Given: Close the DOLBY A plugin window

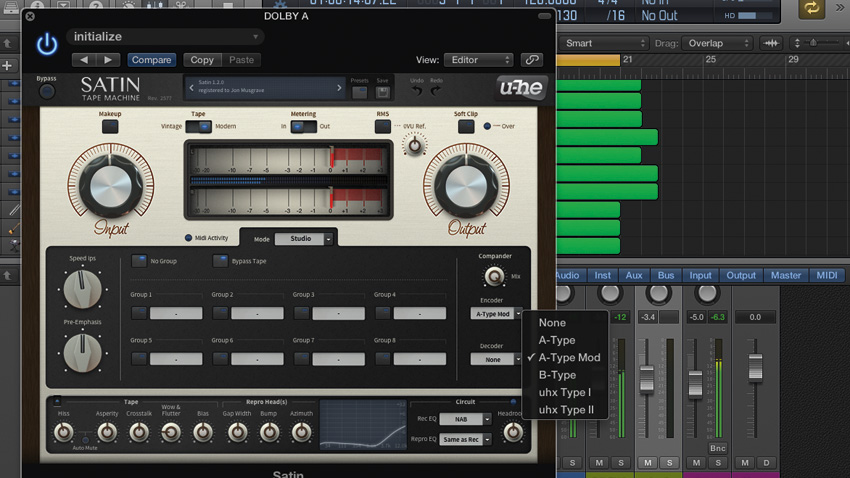Looking at the screenshot, I should click(30, 16).
